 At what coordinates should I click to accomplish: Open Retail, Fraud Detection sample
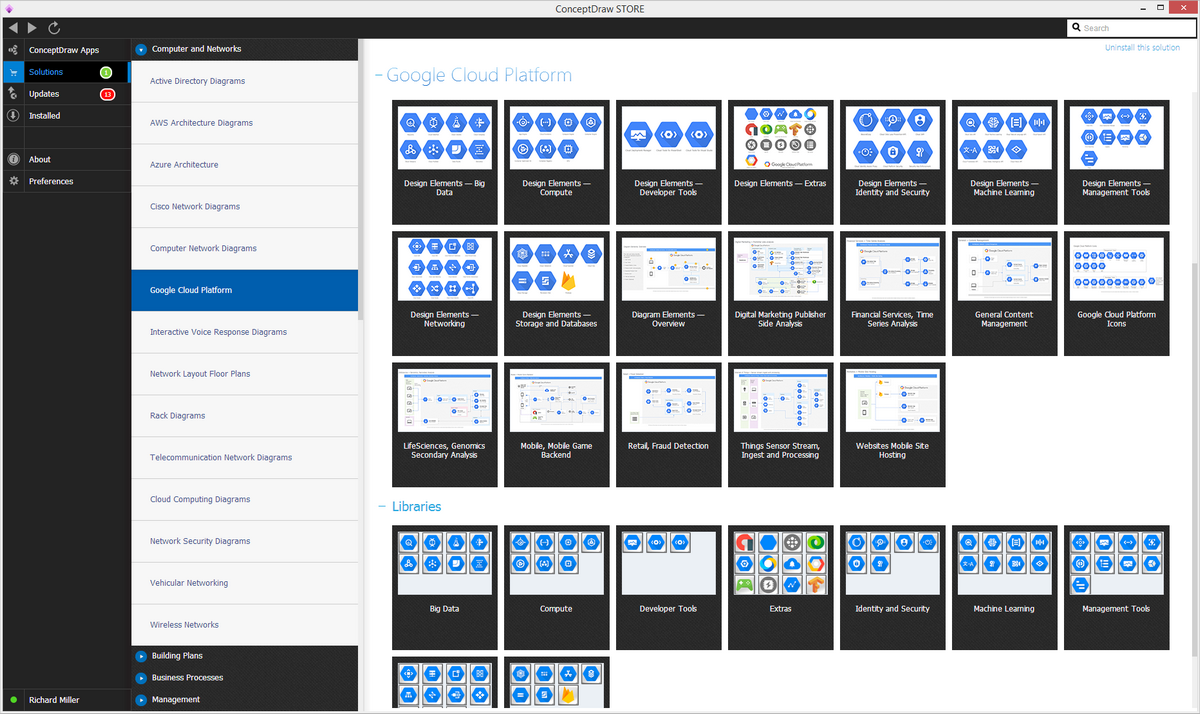tap(669, 424)
